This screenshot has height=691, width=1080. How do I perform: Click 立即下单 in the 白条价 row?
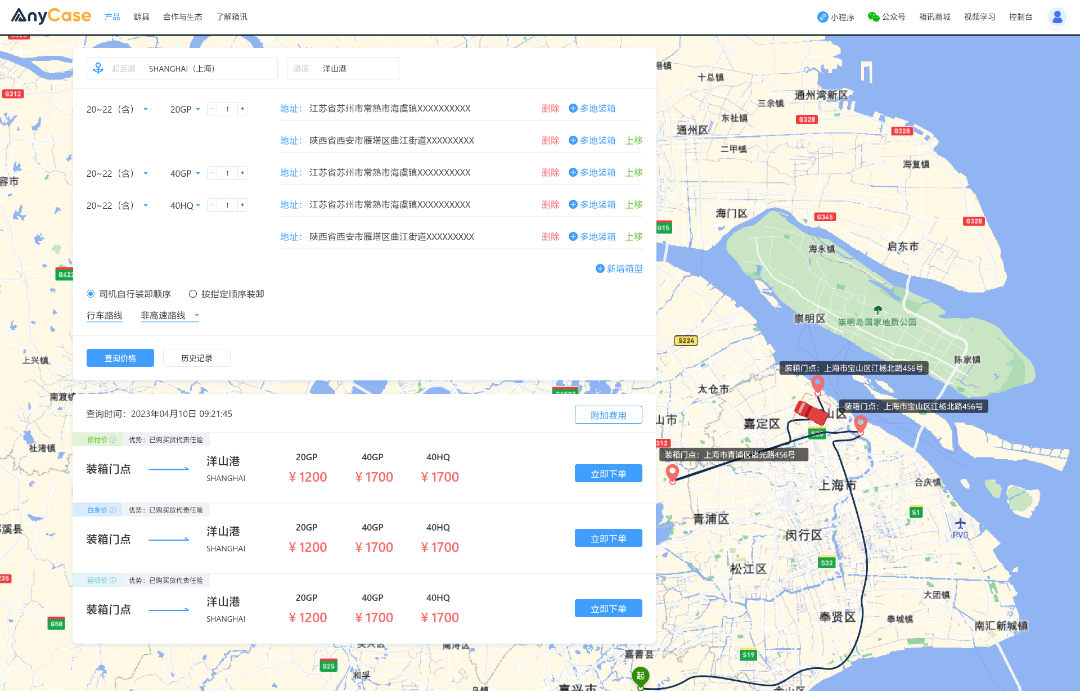pos(609,539)
